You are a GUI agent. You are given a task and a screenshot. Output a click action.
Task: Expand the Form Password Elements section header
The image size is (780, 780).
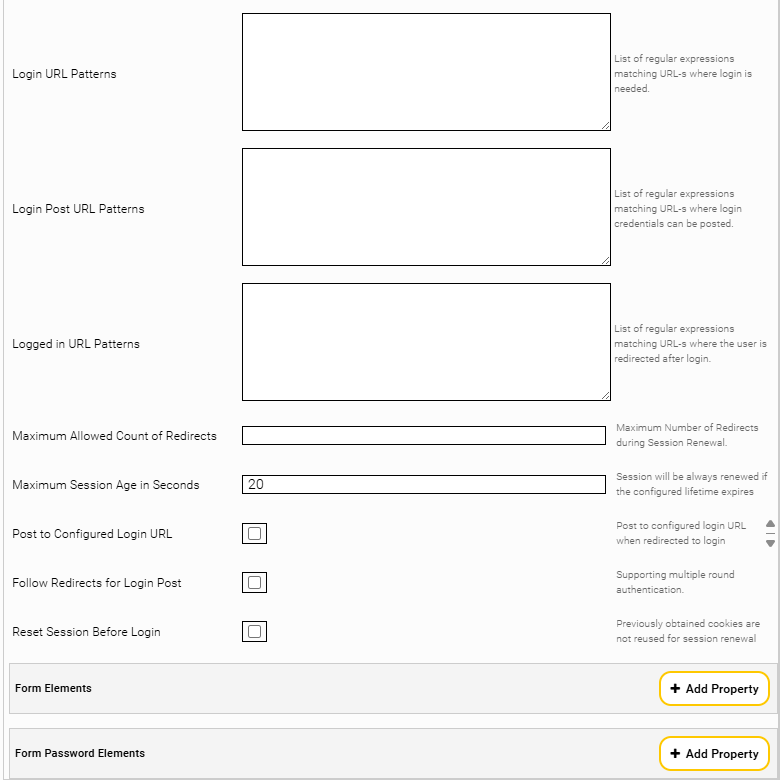(x=80, y=753)
